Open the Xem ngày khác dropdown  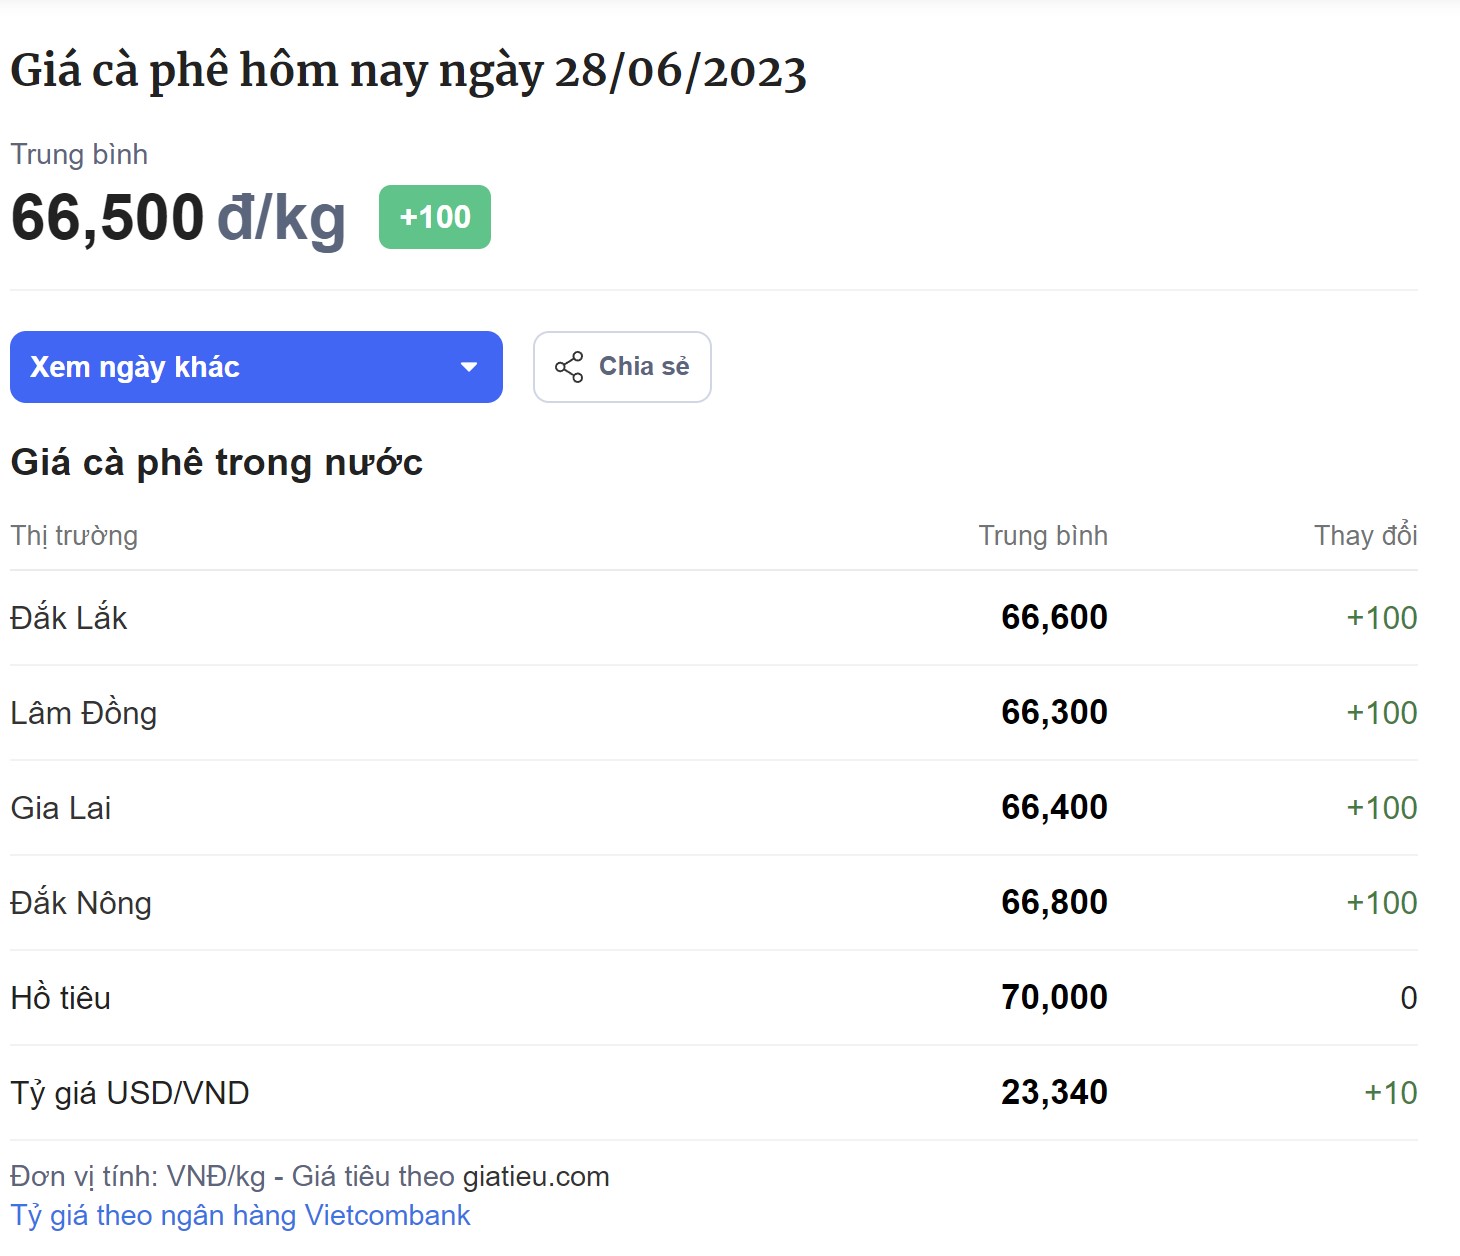pos(256,367)
